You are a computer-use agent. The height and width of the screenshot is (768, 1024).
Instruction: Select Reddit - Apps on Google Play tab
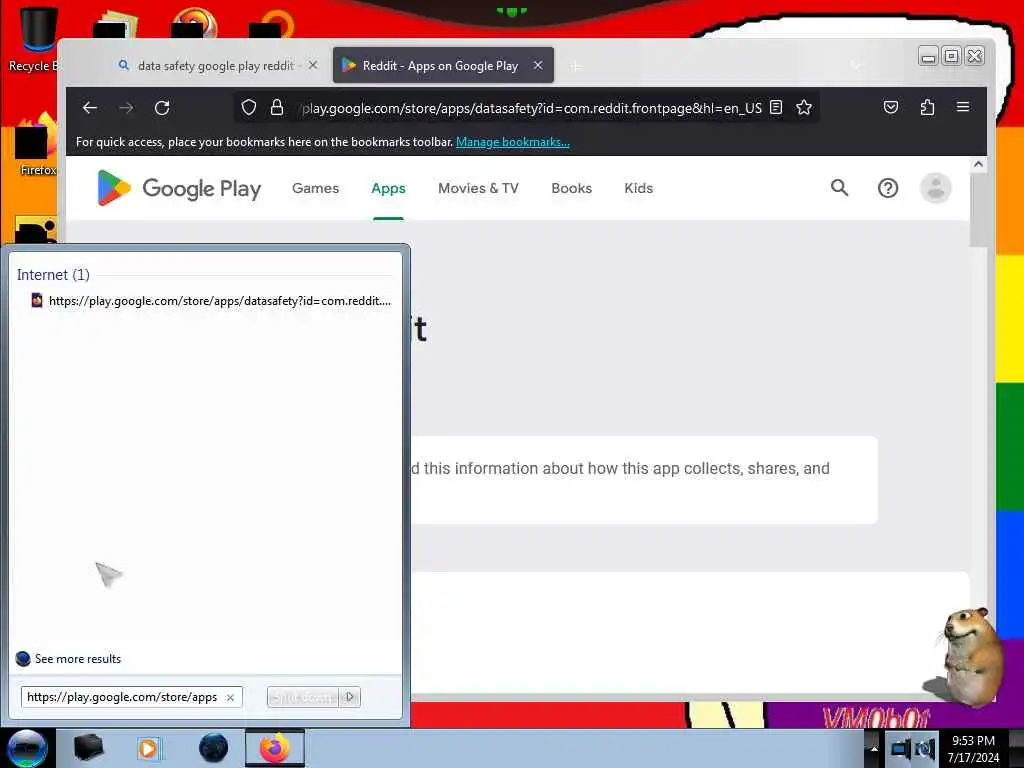(x=443, y=65)
